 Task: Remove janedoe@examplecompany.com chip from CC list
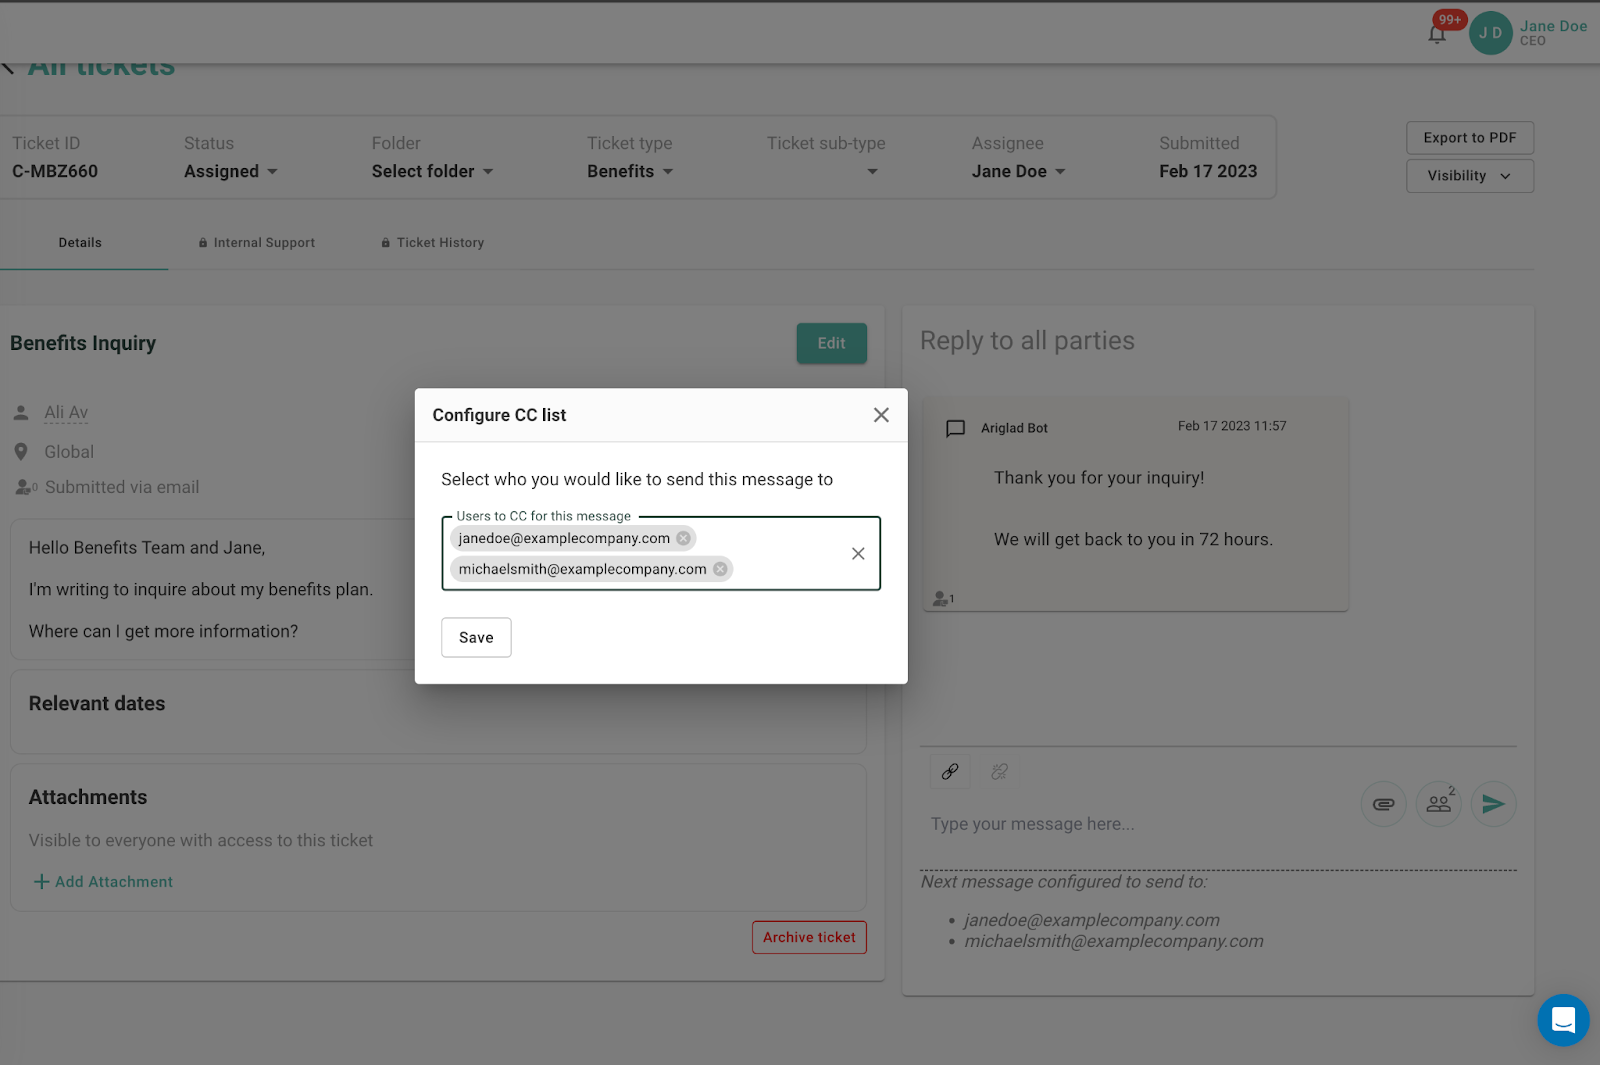point(683,538)
